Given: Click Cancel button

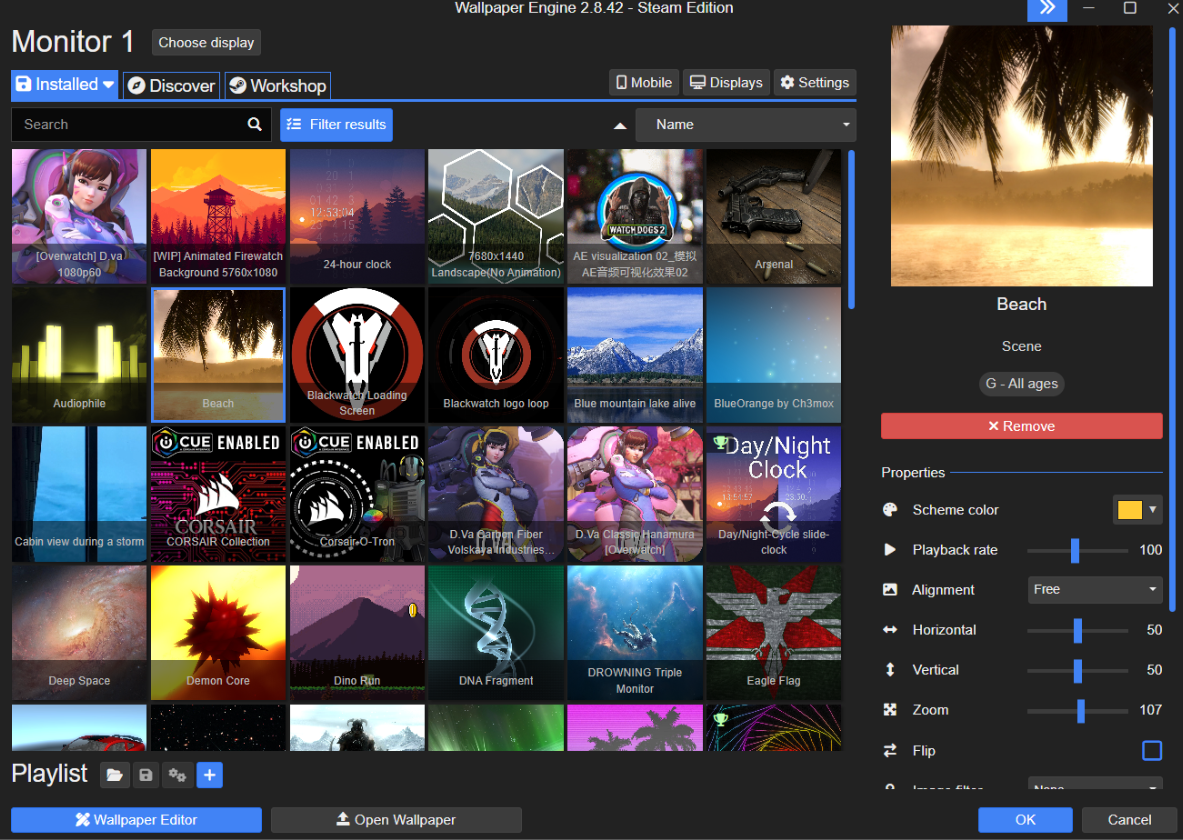Looking at the screenshot, I should tap(1129, 820).
